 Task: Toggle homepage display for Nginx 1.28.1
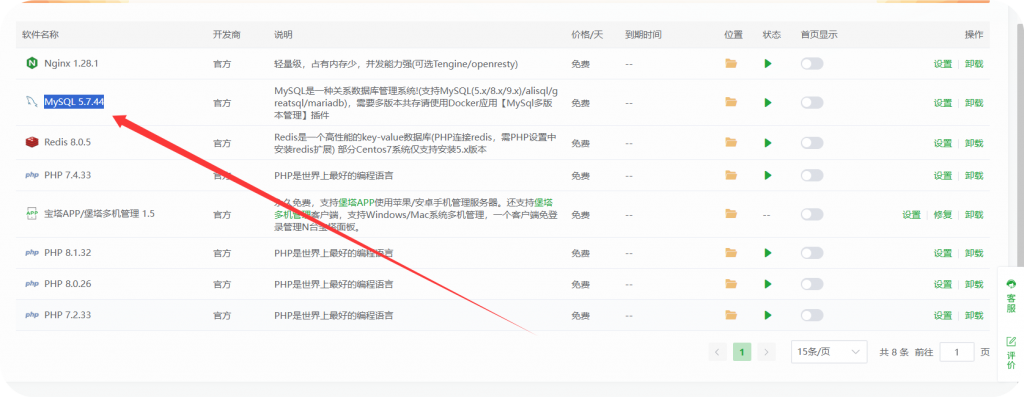[x=812, y=63]
